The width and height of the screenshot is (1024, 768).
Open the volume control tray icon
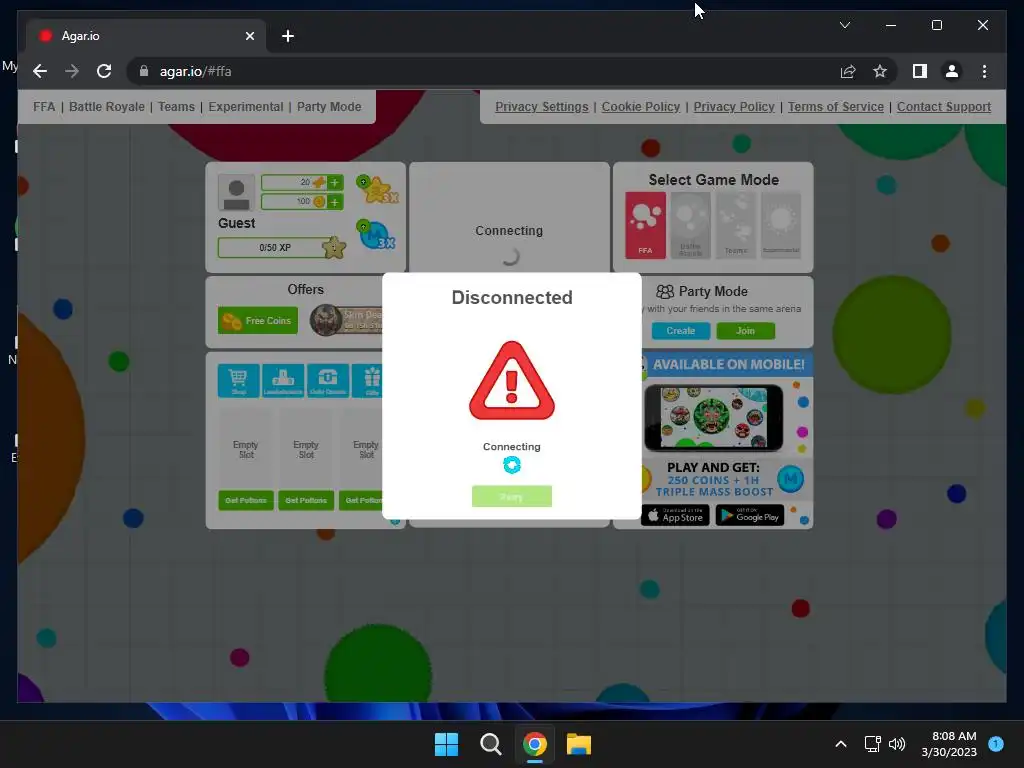[x=897, y=744]
